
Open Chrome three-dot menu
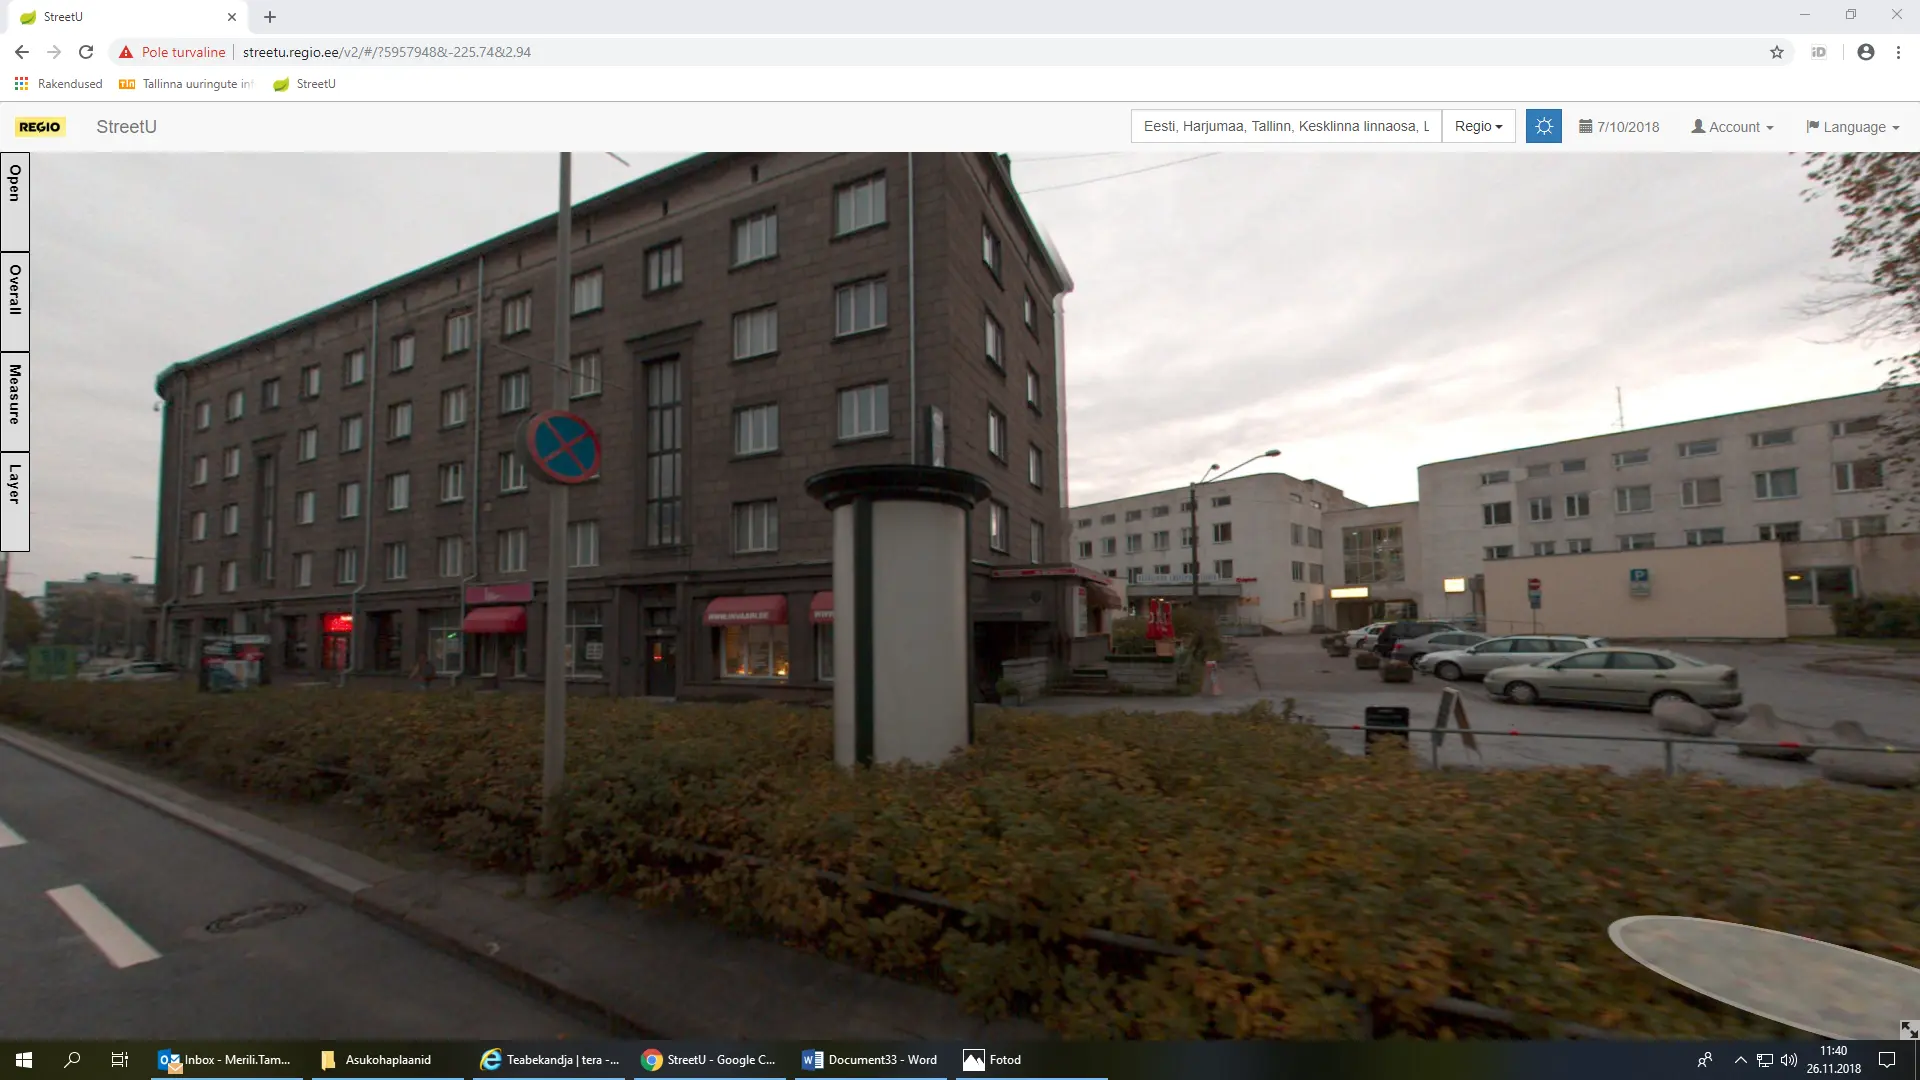(x=1898, y=52)
